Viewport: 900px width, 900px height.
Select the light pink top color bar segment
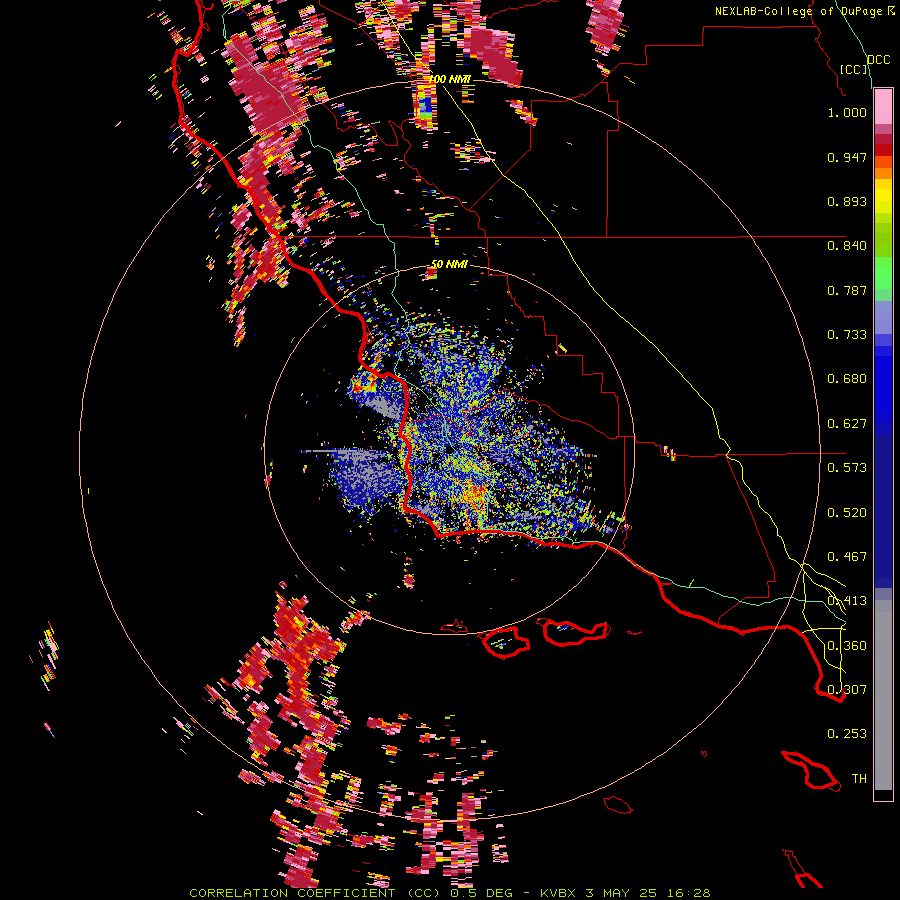click(x=883, y=107)
